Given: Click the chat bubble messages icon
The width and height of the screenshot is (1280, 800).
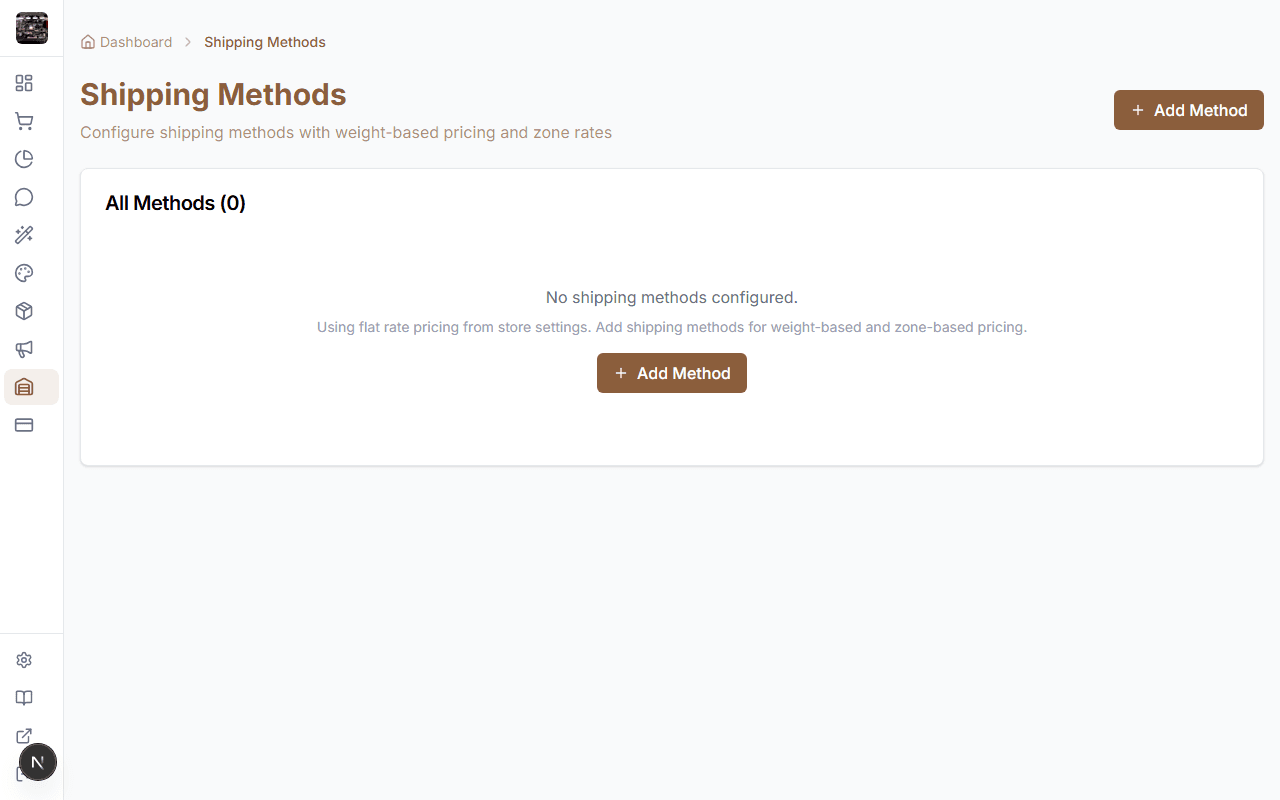Looking at the screenshot, I should (x=24, y=197).
